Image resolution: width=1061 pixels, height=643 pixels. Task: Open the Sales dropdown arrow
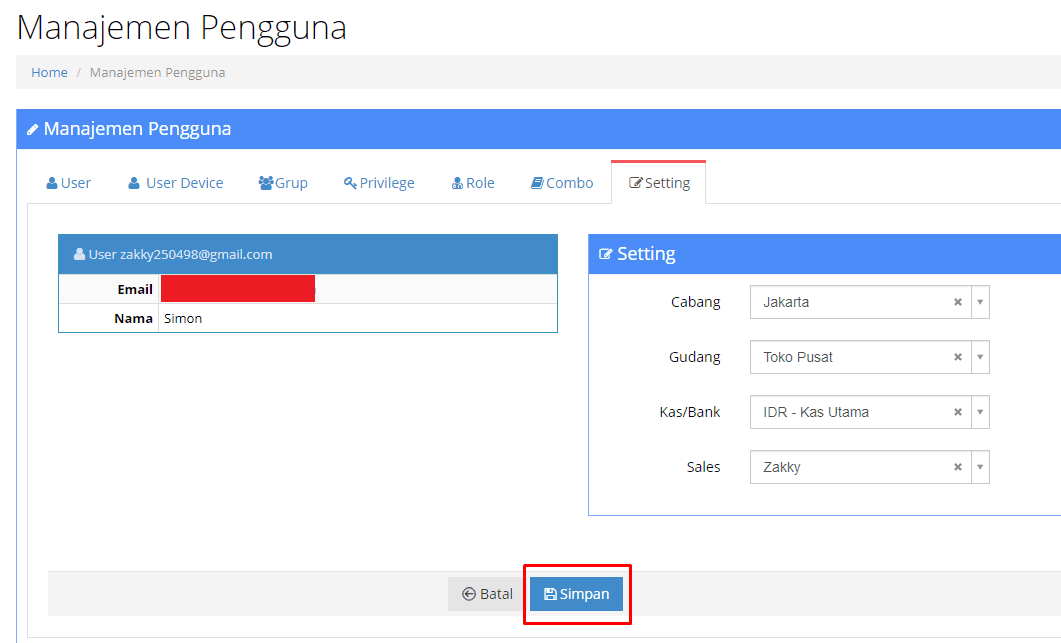(980, 467)
